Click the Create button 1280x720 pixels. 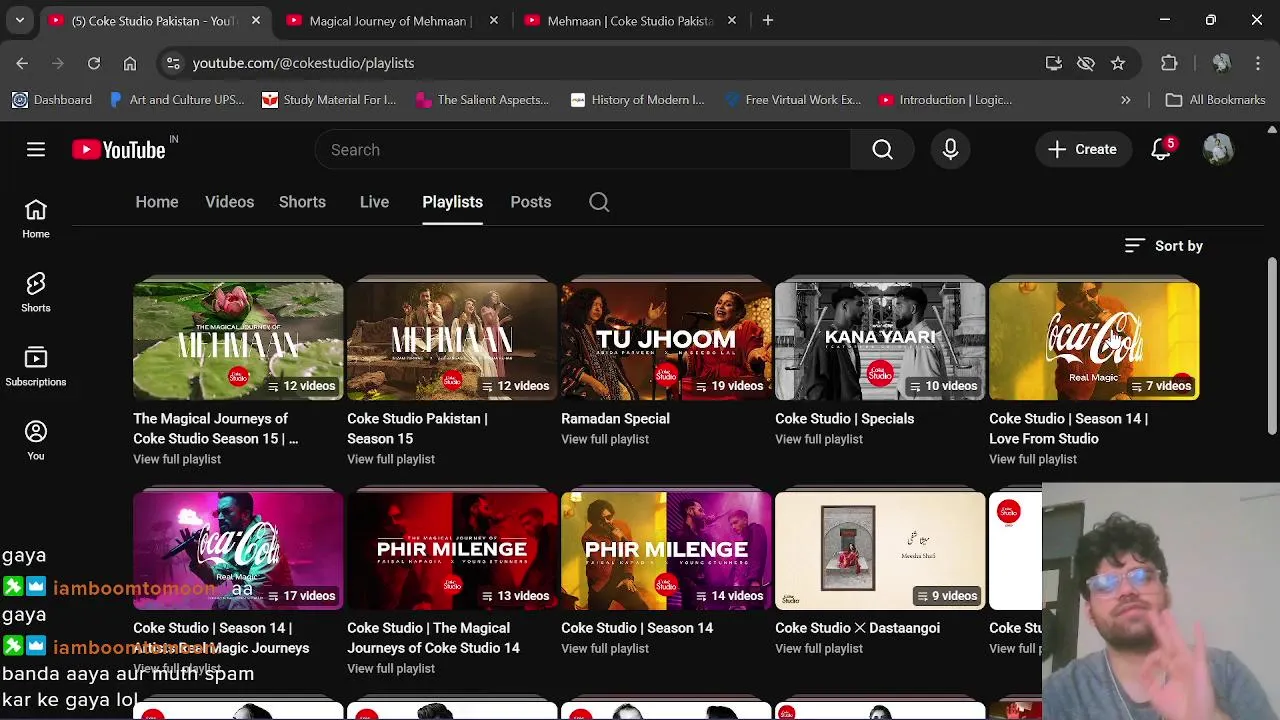coord(1083,149)
